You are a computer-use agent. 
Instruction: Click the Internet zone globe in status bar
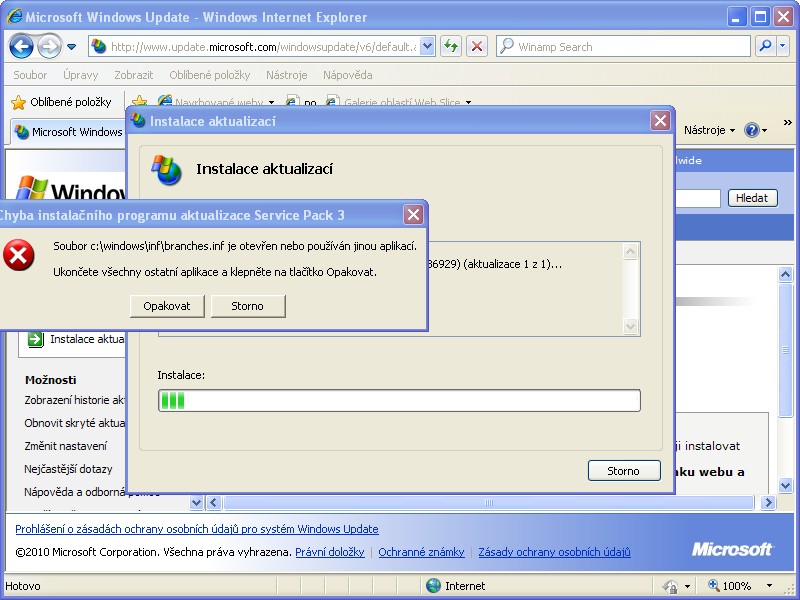click(x=433, y=586)
